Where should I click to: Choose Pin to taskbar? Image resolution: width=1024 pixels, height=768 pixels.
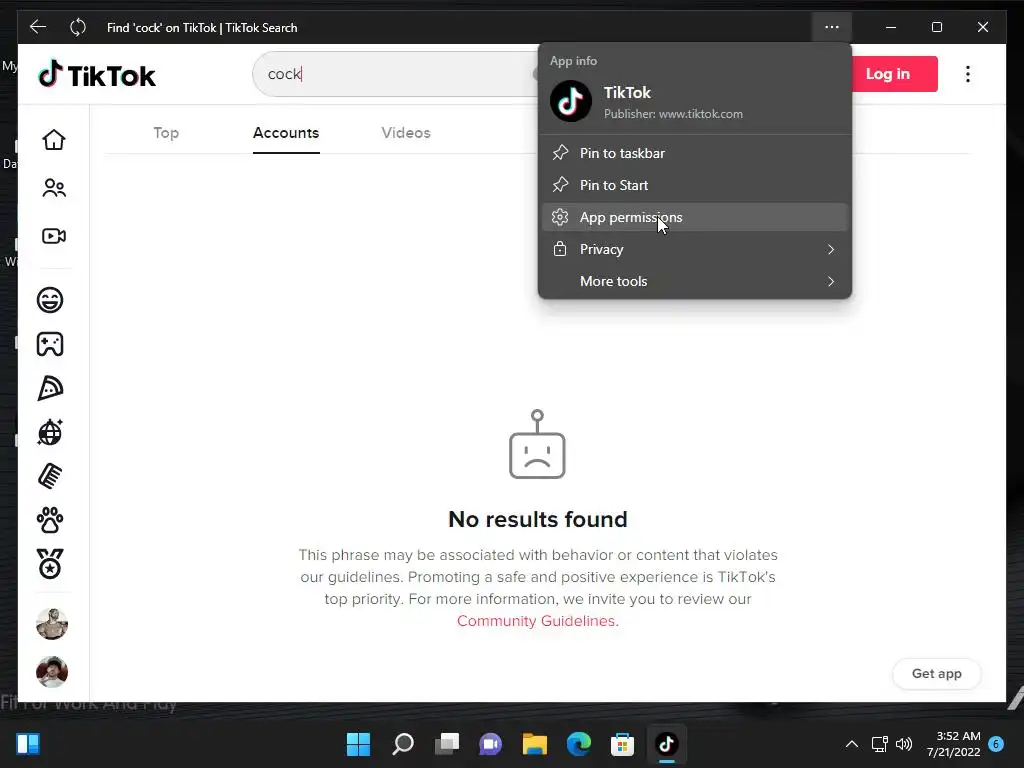[x=695, y=153]
